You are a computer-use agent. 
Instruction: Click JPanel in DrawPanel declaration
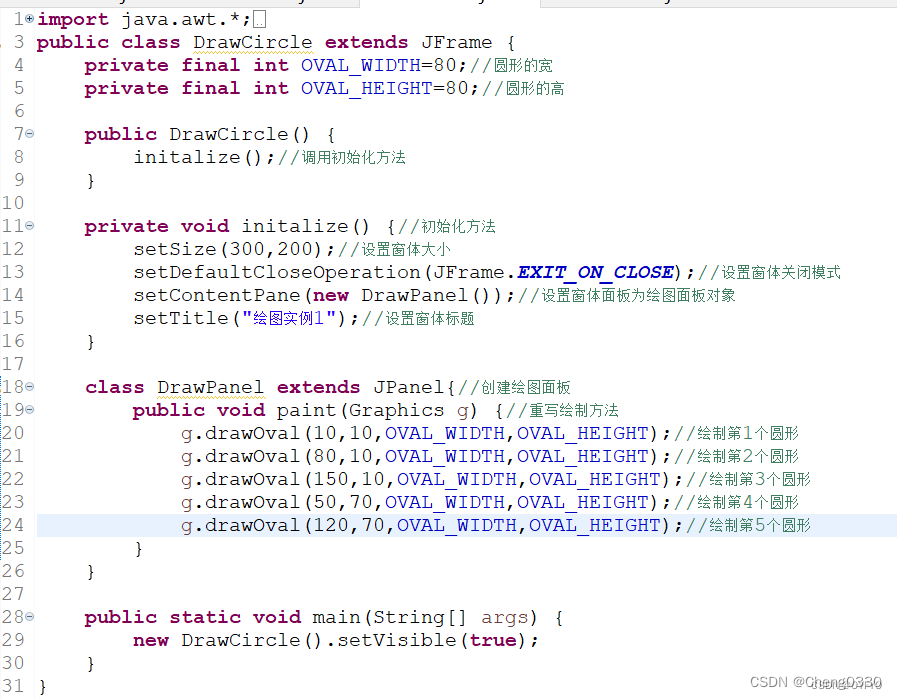(x=408, y=387)
